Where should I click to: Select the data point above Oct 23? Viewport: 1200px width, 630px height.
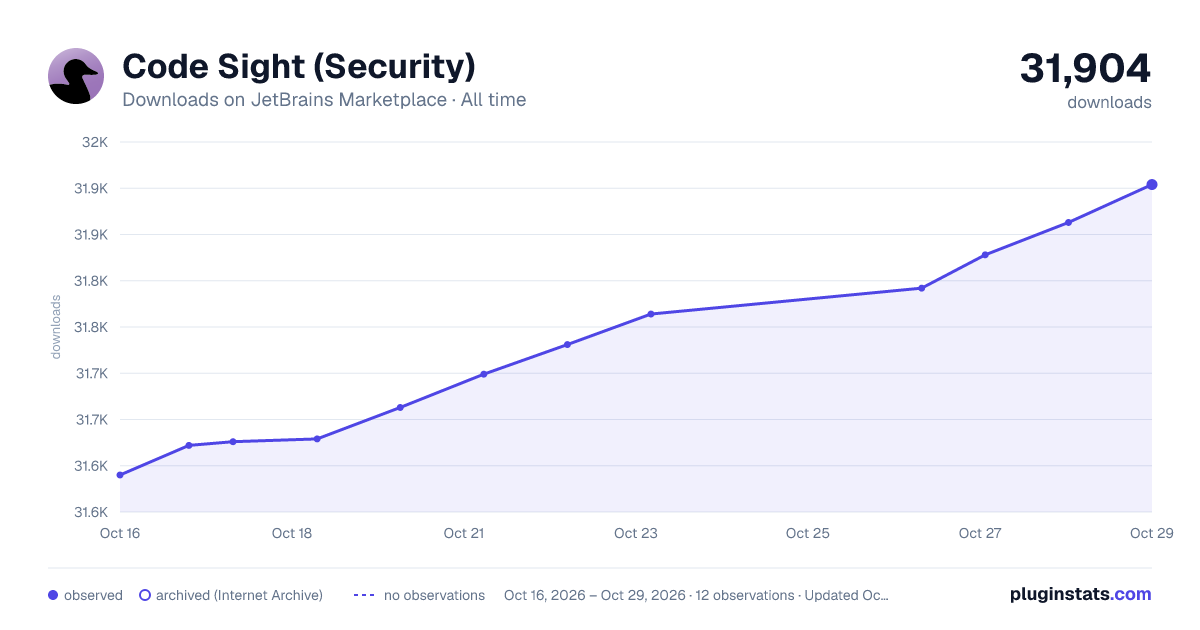[x=650, y=314]
